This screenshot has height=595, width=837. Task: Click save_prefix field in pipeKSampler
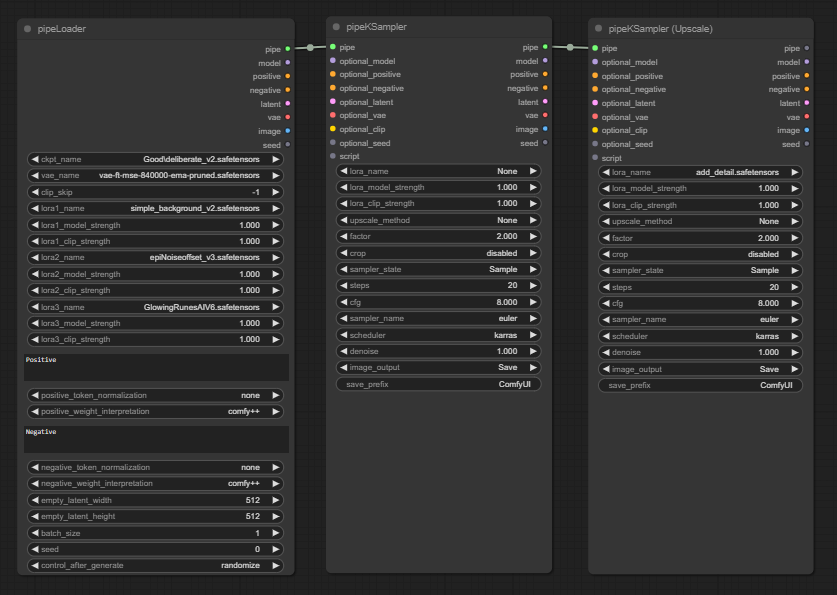(x=438, y=384)
